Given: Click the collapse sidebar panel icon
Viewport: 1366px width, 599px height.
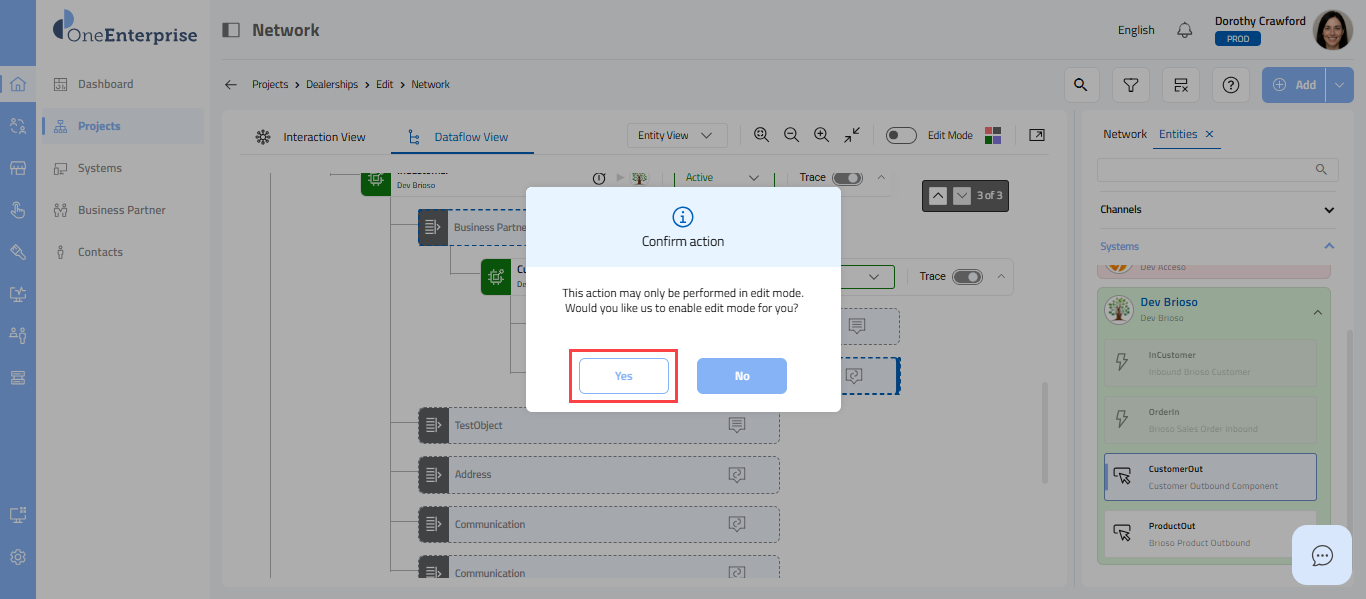Looking at the screenshot, I should pyautogui.click(x=231, y=30).
